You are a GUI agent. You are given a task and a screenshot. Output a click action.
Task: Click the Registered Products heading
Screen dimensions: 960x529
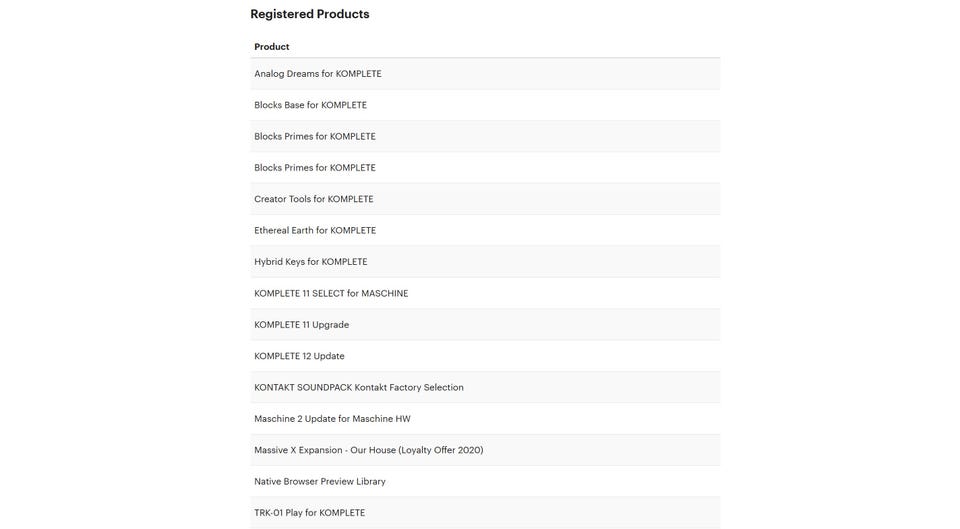(x=310, y=14)
